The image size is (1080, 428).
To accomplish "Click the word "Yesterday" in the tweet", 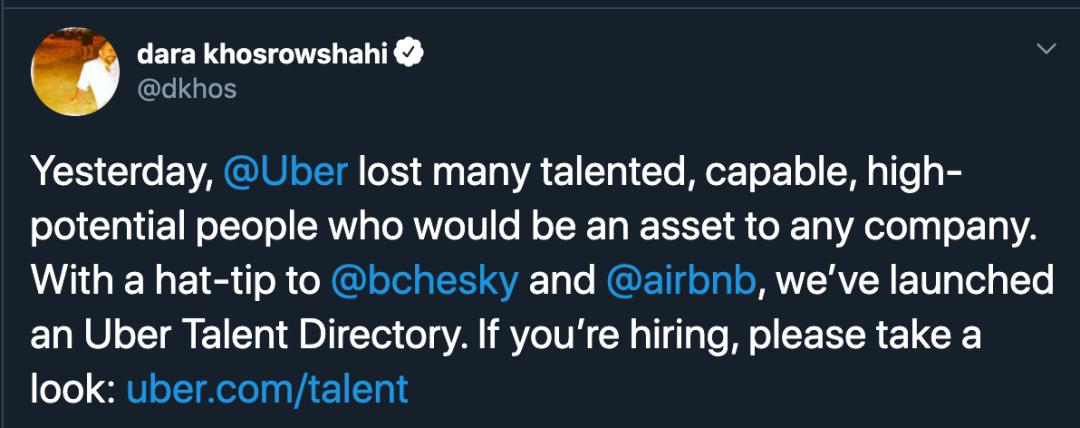I will click(x=117, y=172).
